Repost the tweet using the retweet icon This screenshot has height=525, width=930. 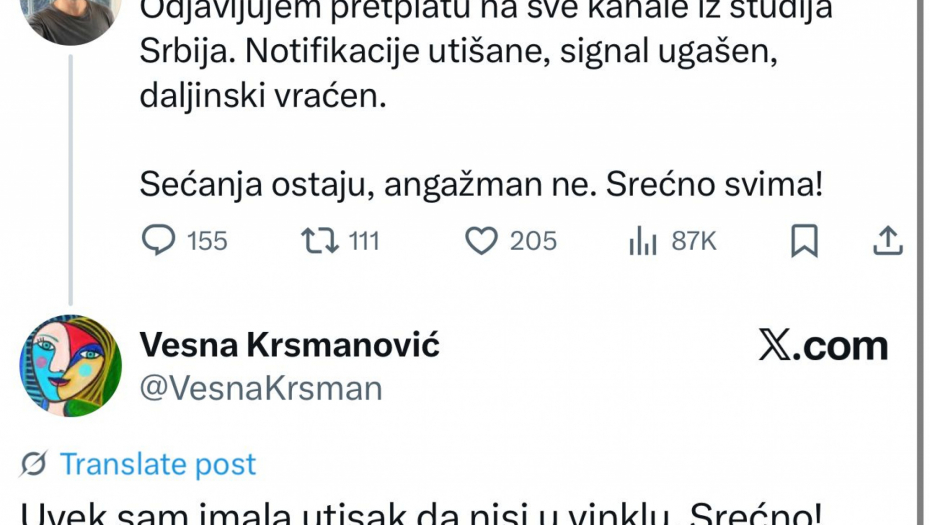[320, 240]
